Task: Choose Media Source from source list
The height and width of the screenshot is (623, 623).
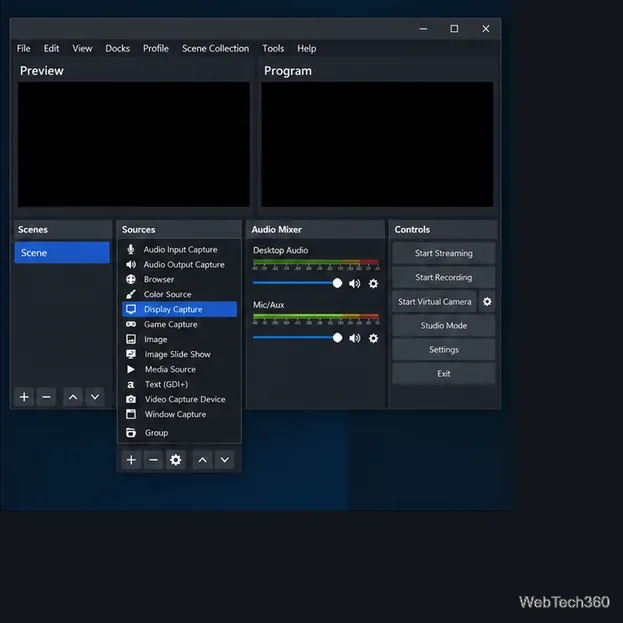Action: click(x=180, y=369)
